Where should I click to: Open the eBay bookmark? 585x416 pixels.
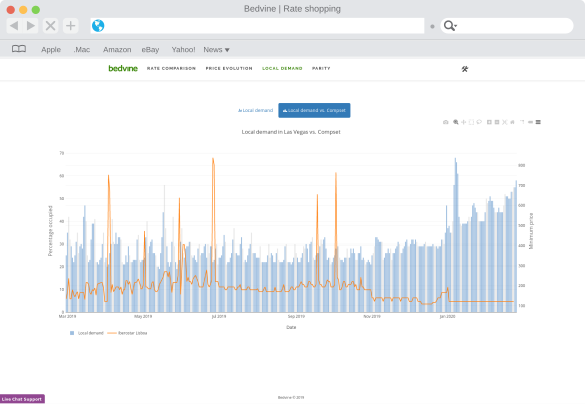click(150, 50)
